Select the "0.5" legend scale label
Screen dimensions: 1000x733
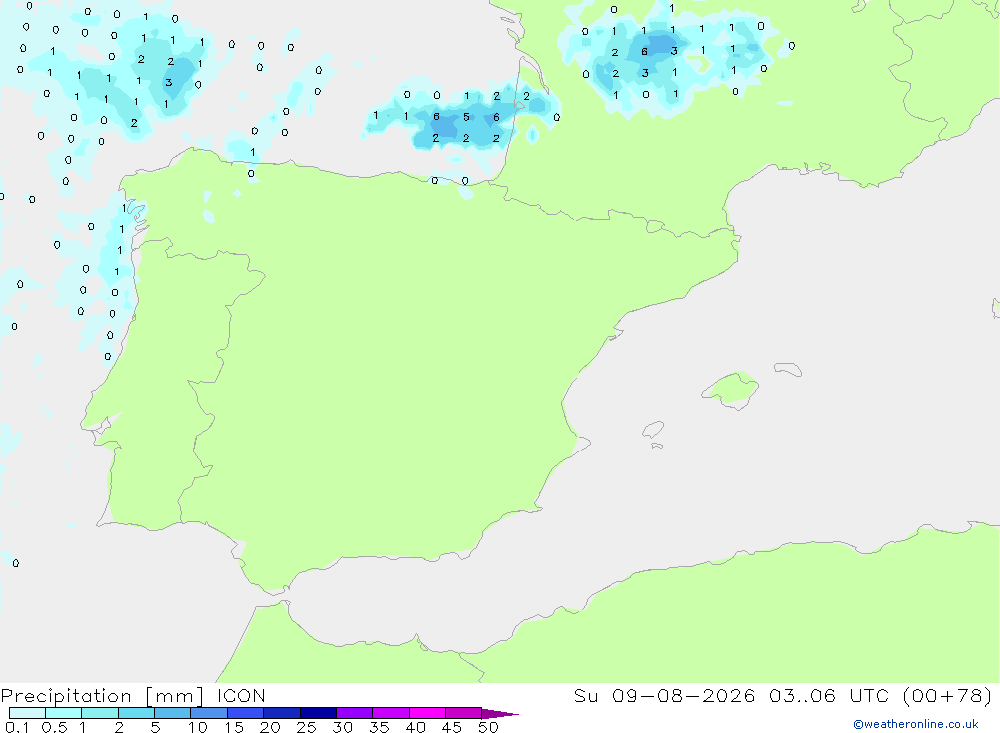[54, 727]
